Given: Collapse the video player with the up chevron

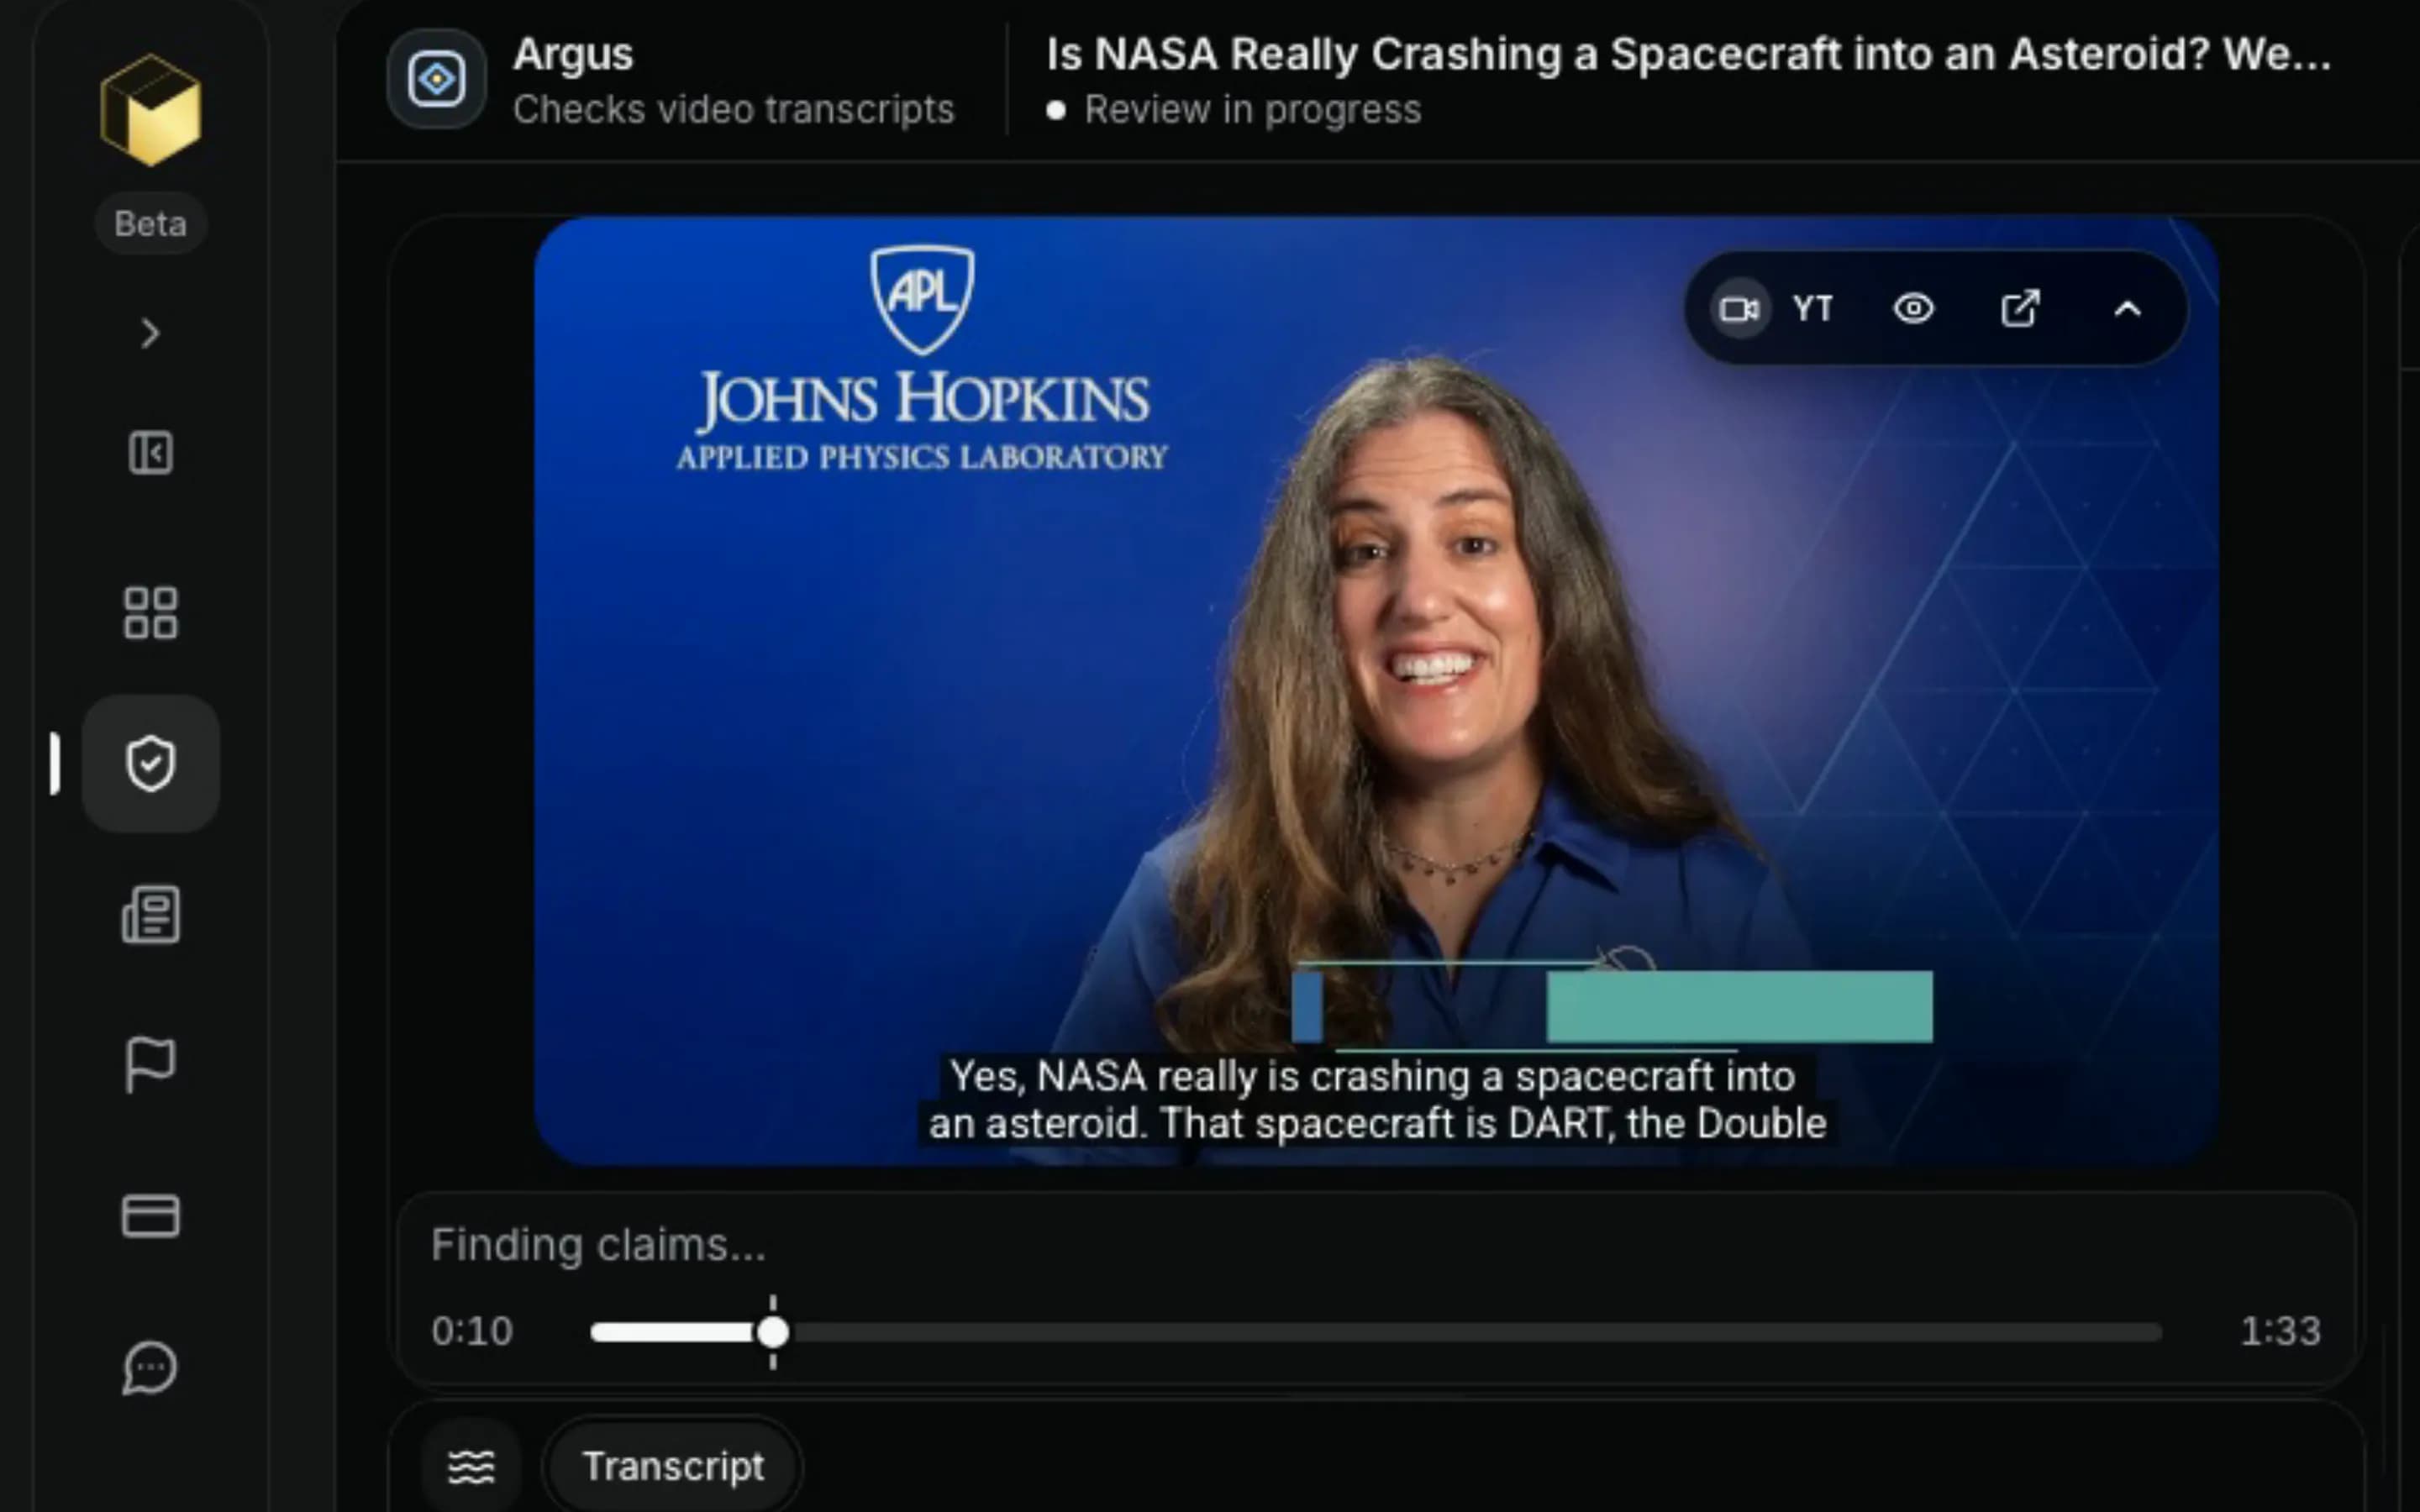Looking at the screenshot, I should click(x=2127, y=309).
